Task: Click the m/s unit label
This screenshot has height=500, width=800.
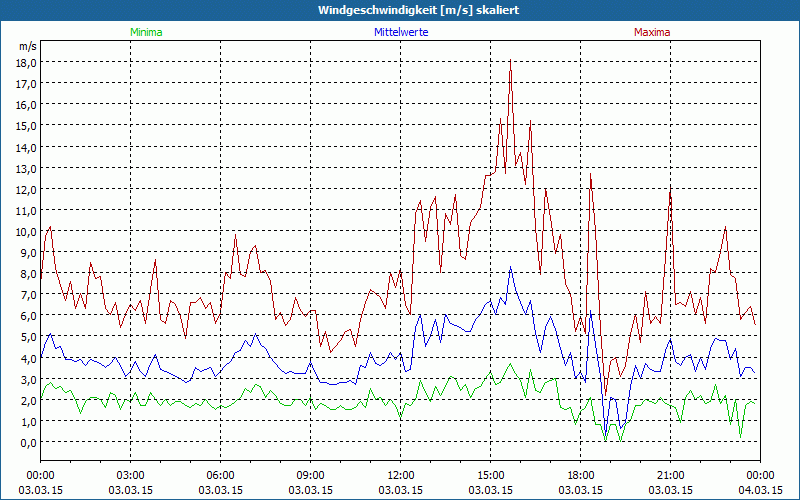Action: 27,46
